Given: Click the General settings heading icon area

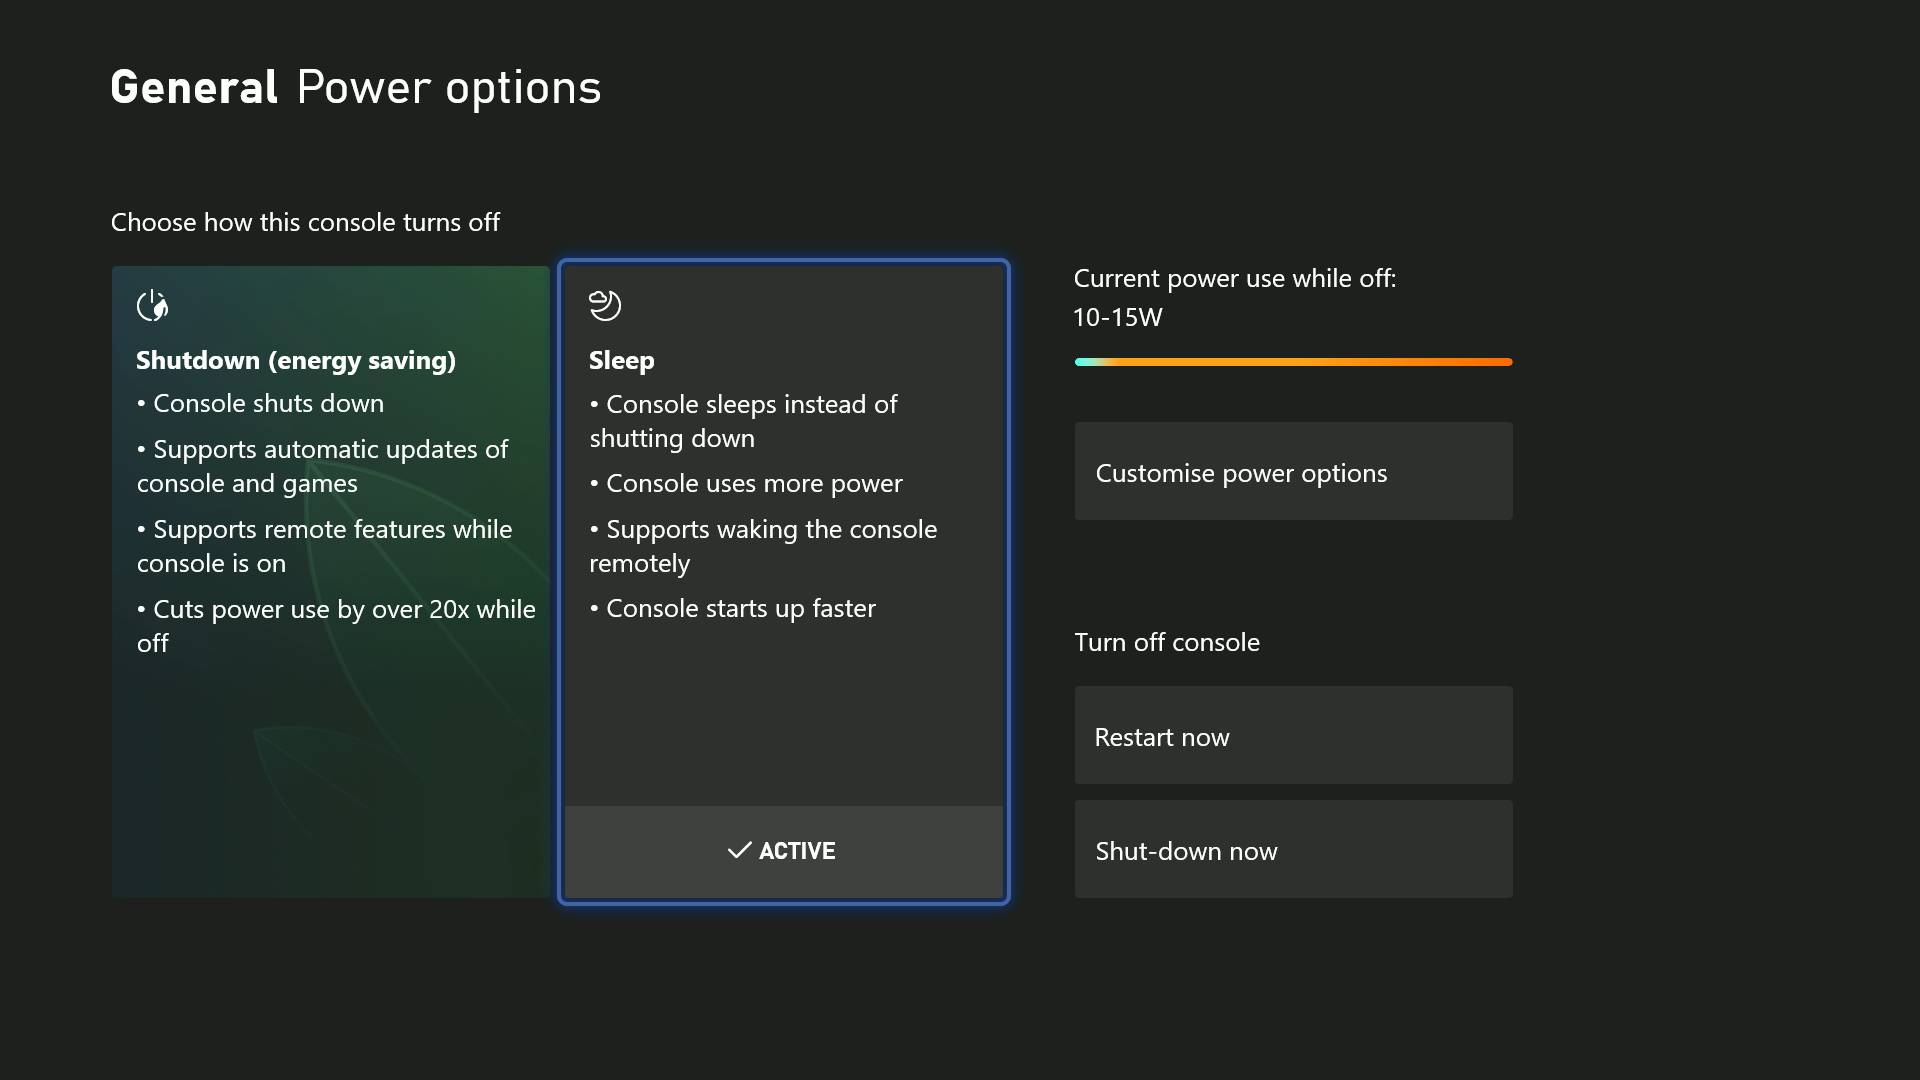Looking at the screenshot, I should point(193,87).
